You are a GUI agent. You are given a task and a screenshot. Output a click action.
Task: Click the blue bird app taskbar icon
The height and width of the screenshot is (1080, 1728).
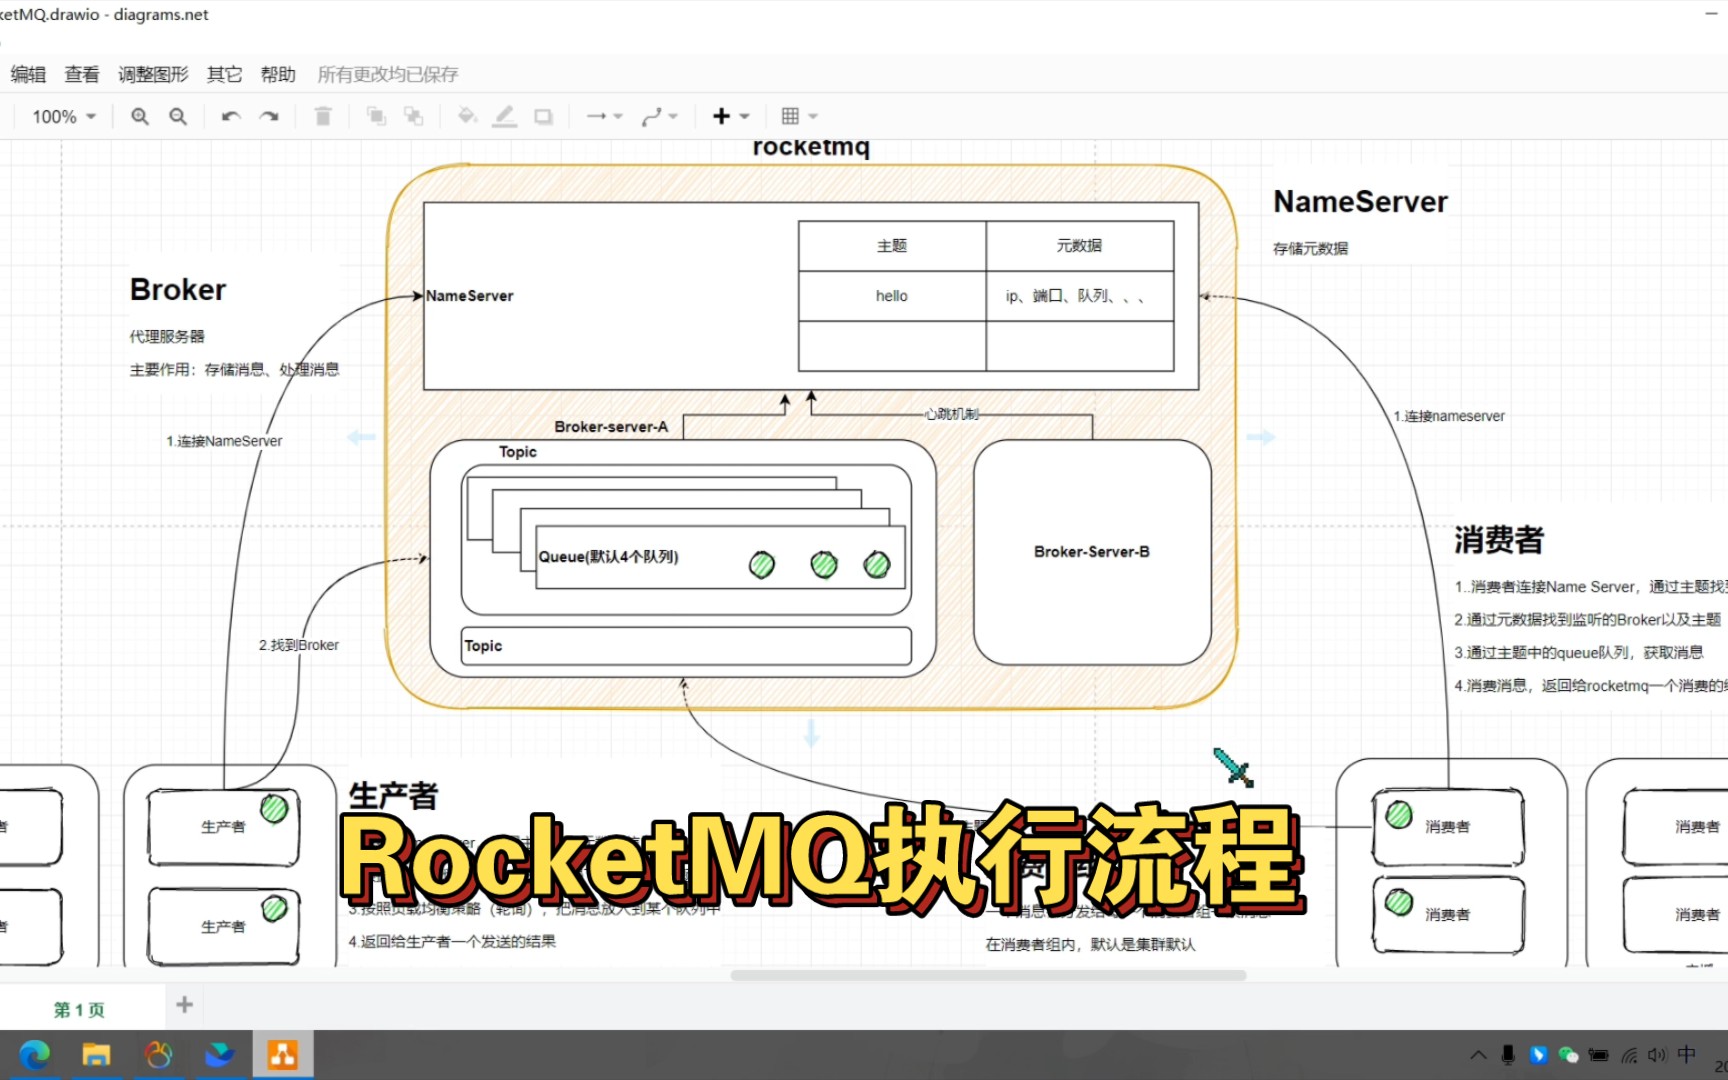219,1055
